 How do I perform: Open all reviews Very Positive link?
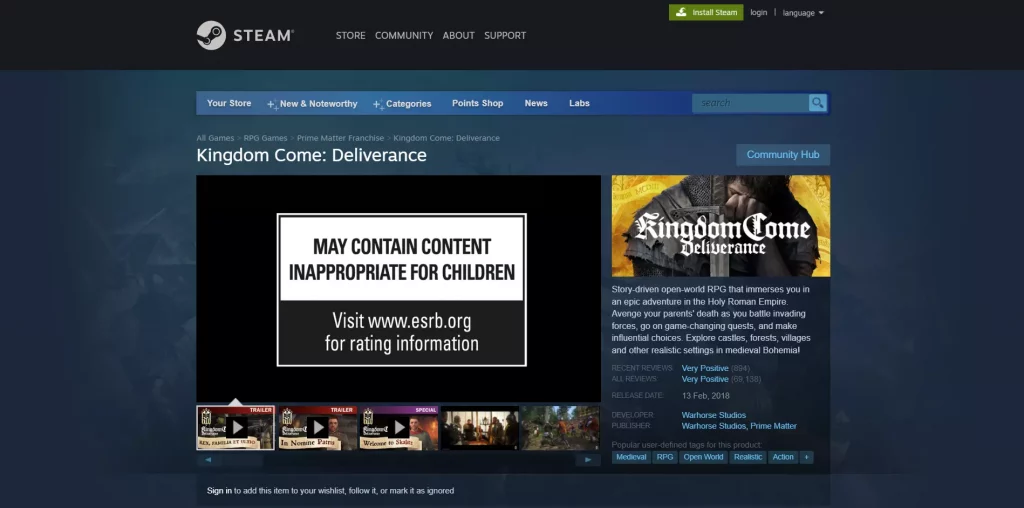(705, 379)
